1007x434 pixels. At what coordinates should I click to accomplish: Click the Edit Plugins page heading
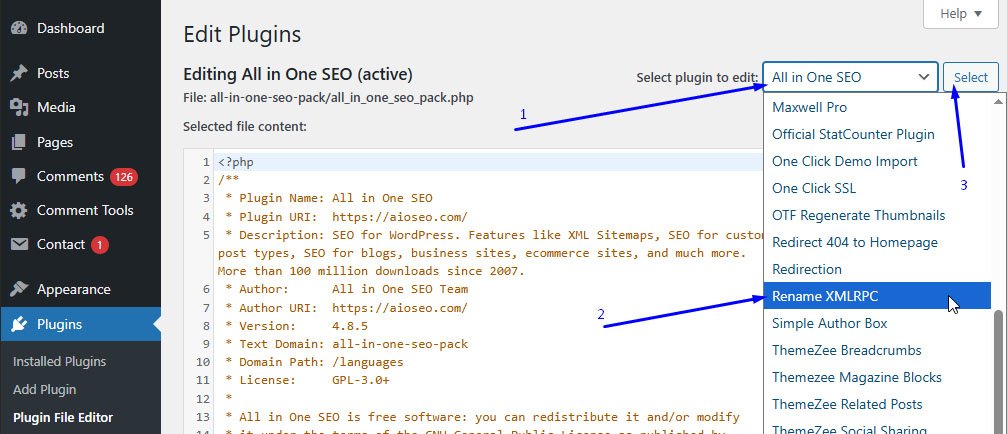tap(242, 34)
